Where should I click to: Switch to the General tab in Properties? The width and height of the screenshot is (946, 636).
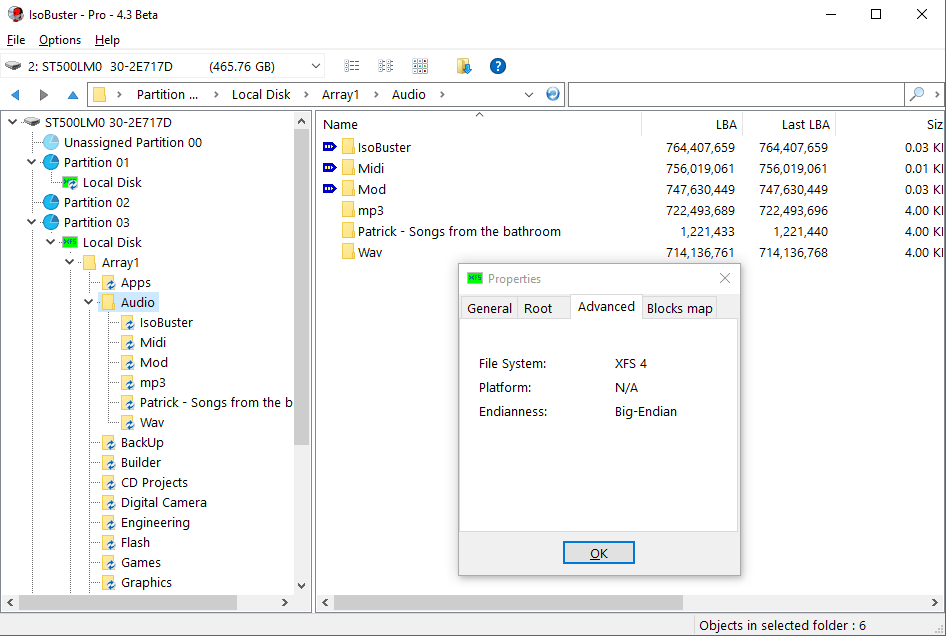pos(489,308)
